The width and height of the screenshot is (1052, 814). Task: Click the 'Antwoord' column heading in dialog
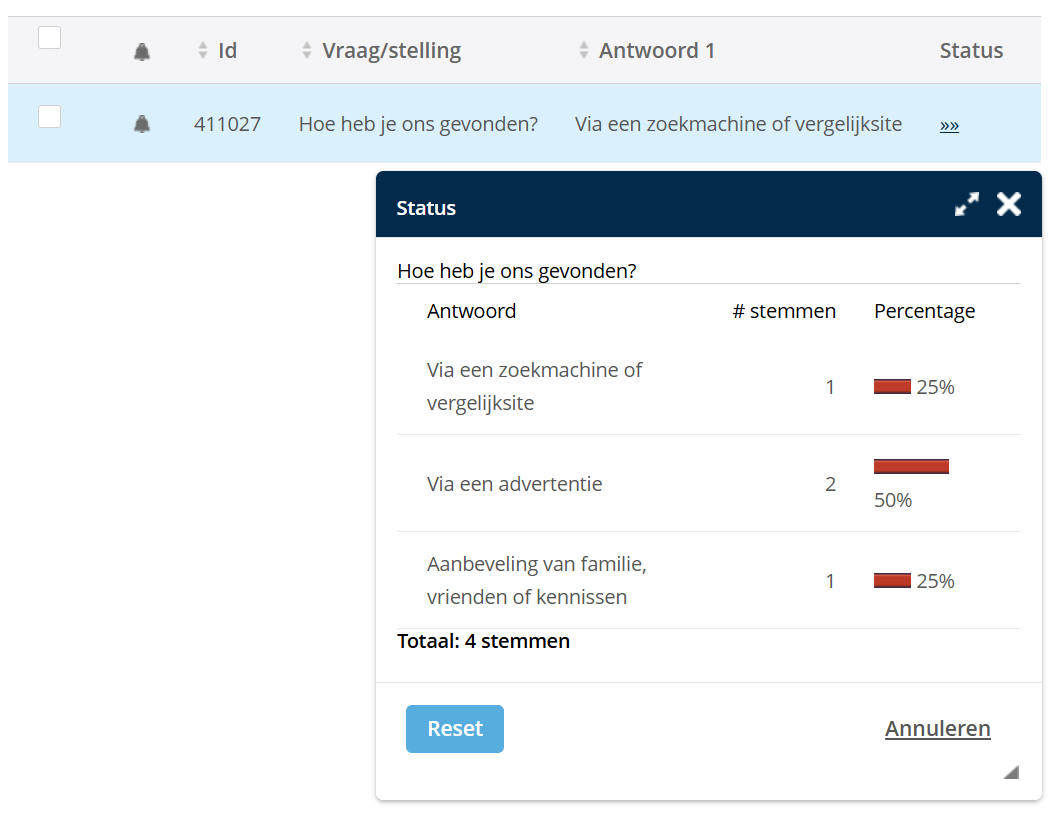pyautogui.click(x=472, y=311)
